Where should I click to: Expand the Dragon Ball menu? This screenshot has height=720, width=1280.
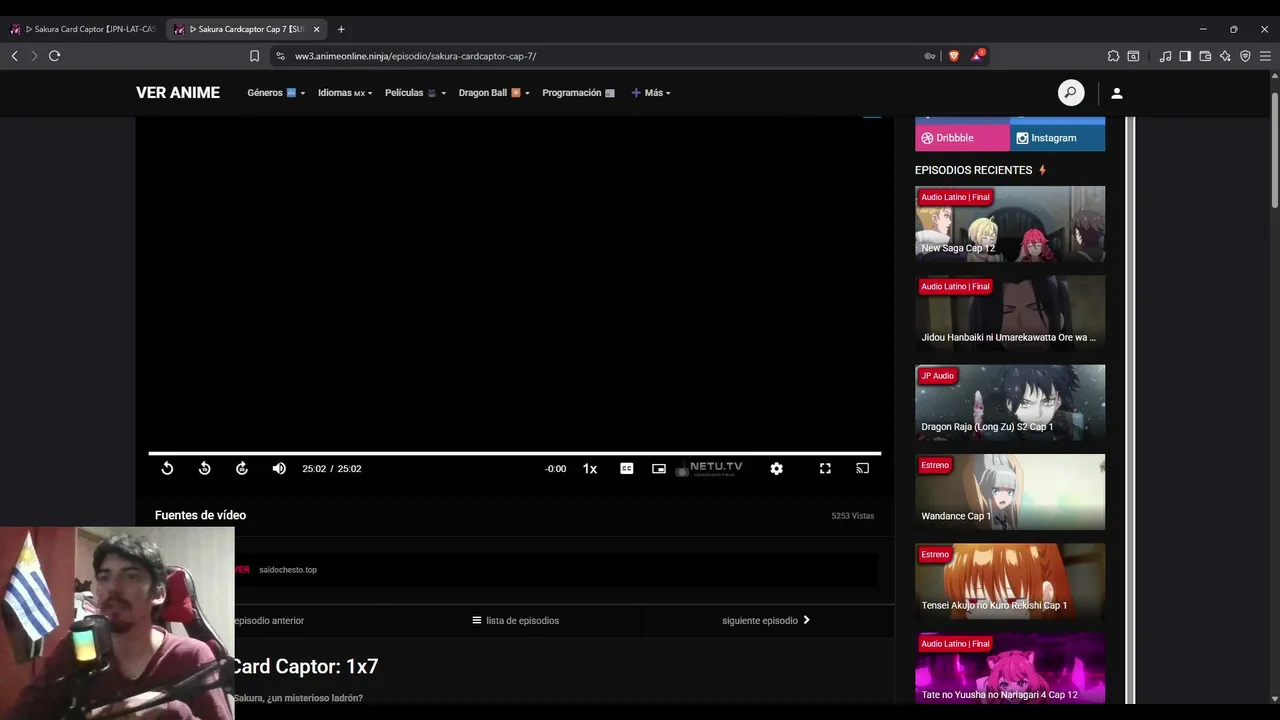click(493, 93)
